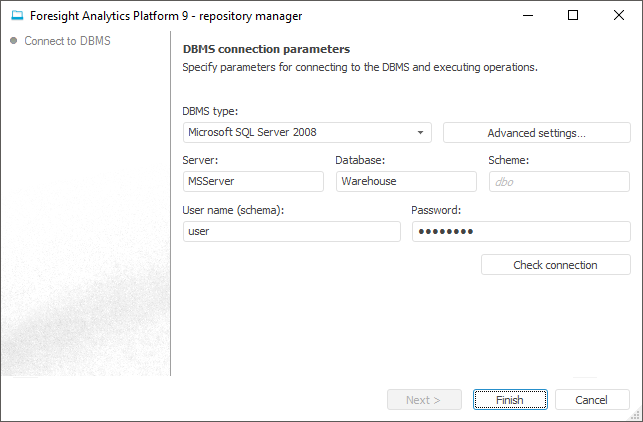
Task: Select the Connect to DBMS step
Action: point(67,41)
